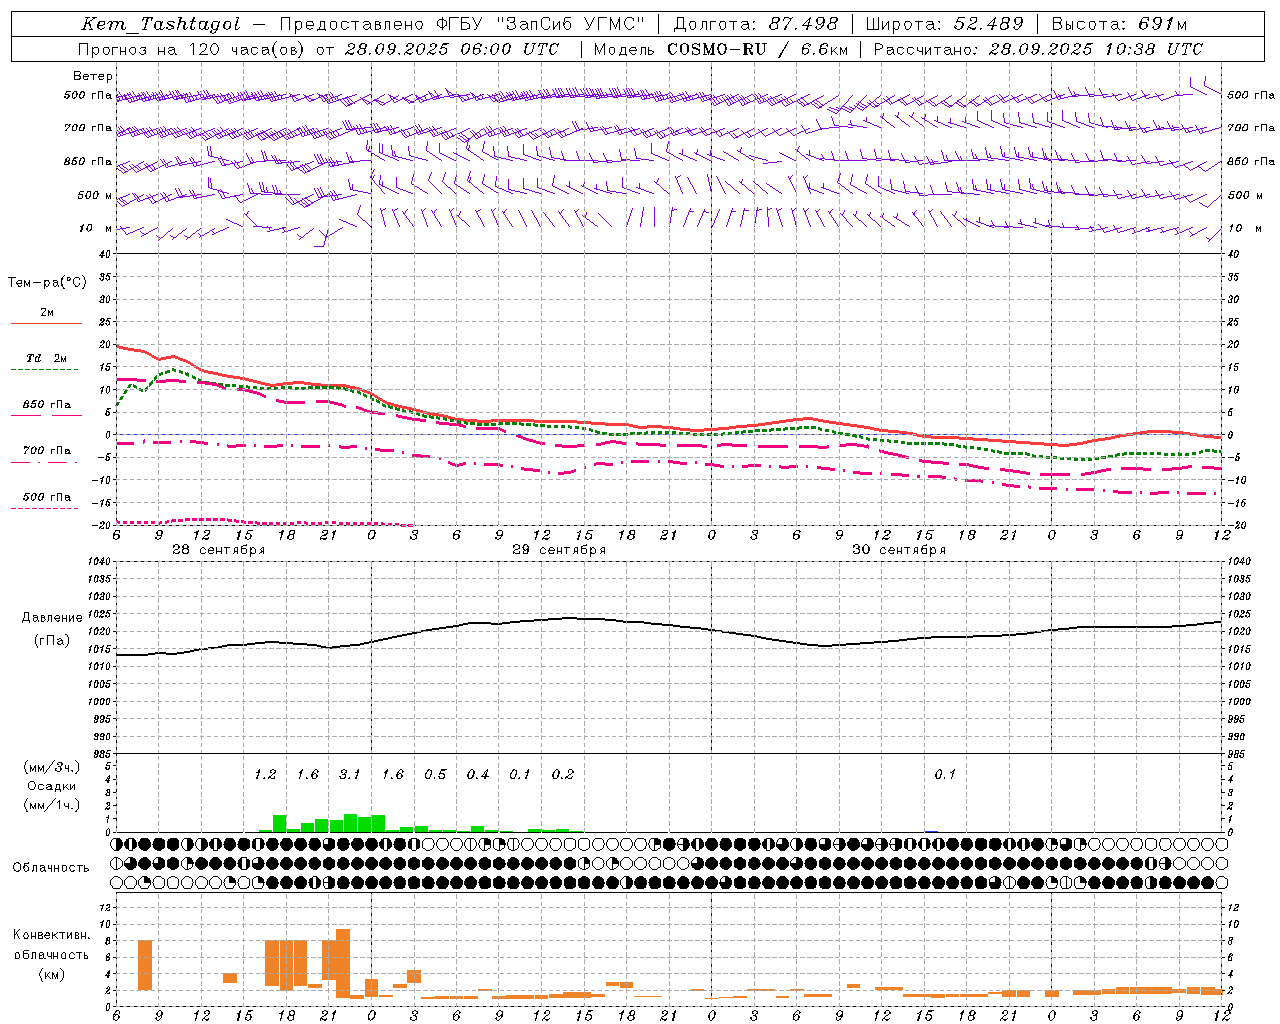Click the '(мм/1ч.)' precipitation unit label
Screen dimensions: 1280x1024
[x=52, y=804]
